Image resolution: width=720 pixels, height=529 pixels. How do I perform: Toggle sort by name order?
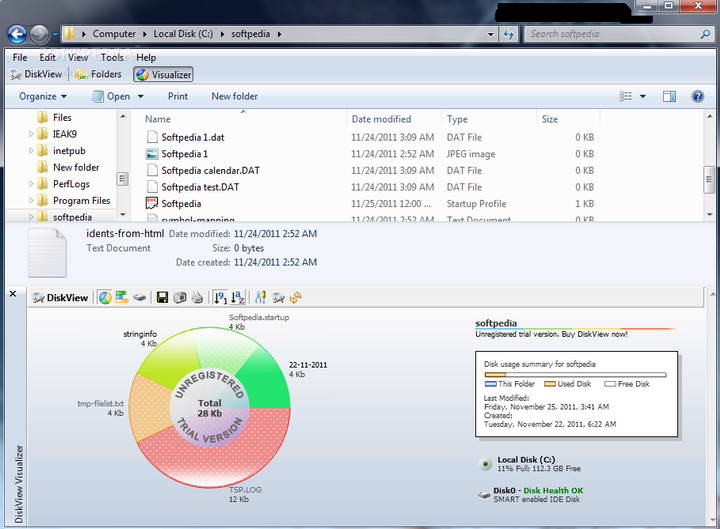[x=238, y=297]
